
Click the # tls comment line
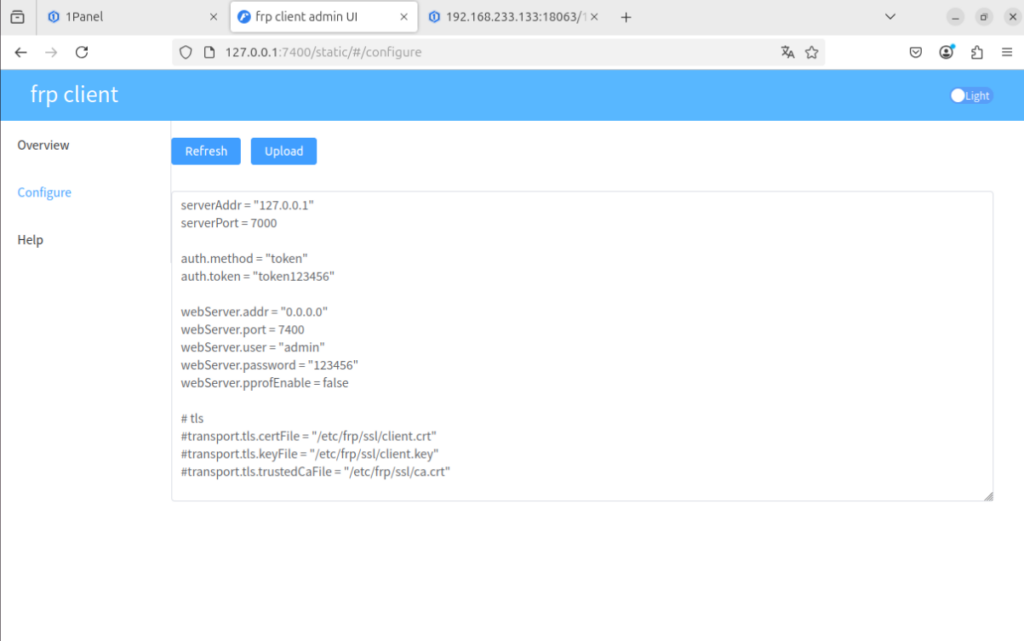click(x=192, y=418)
